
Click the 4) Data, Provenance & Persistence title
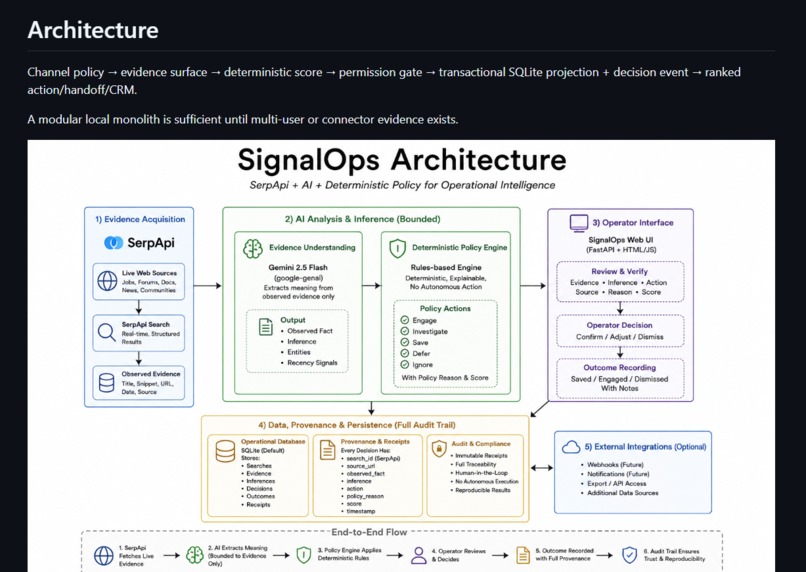point(357,426)
